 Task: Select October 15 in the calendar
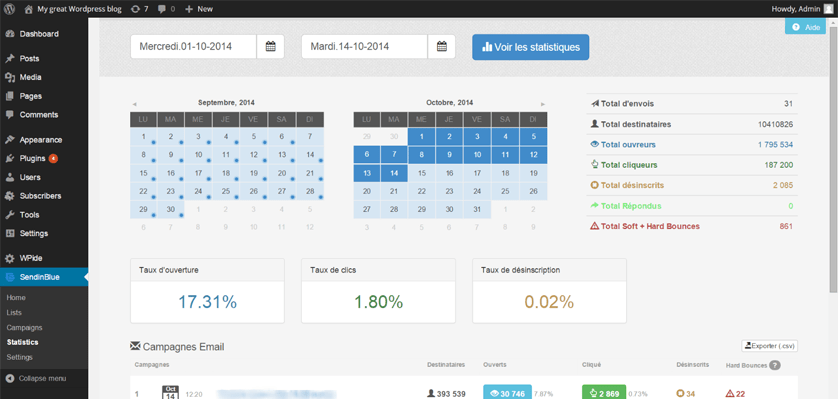[422, 173]
